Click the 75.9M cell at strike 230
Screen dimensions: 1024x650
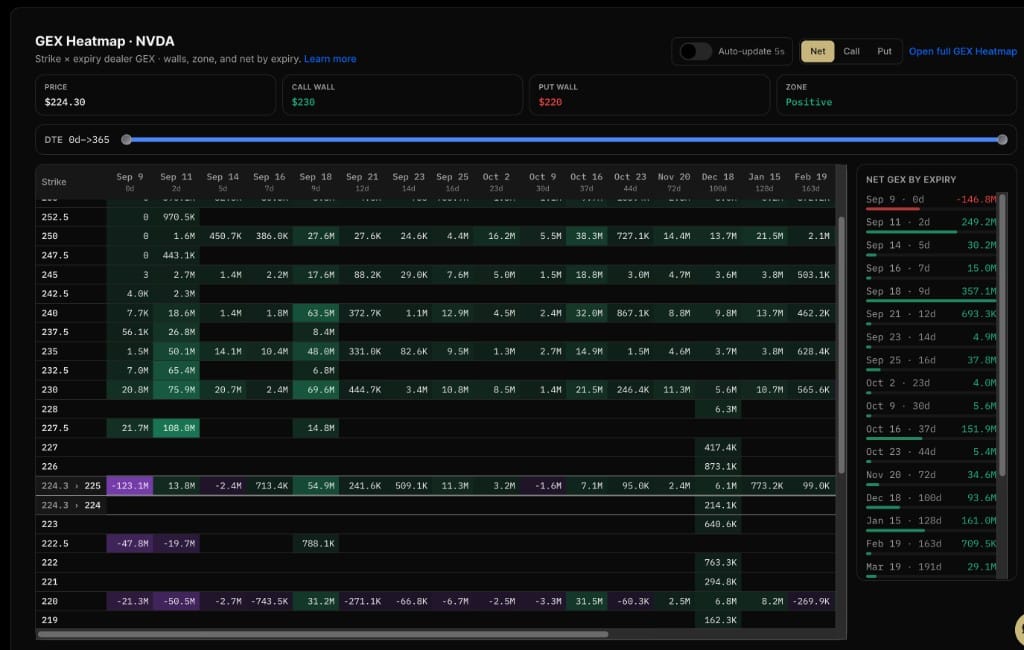tap(176, 390)
